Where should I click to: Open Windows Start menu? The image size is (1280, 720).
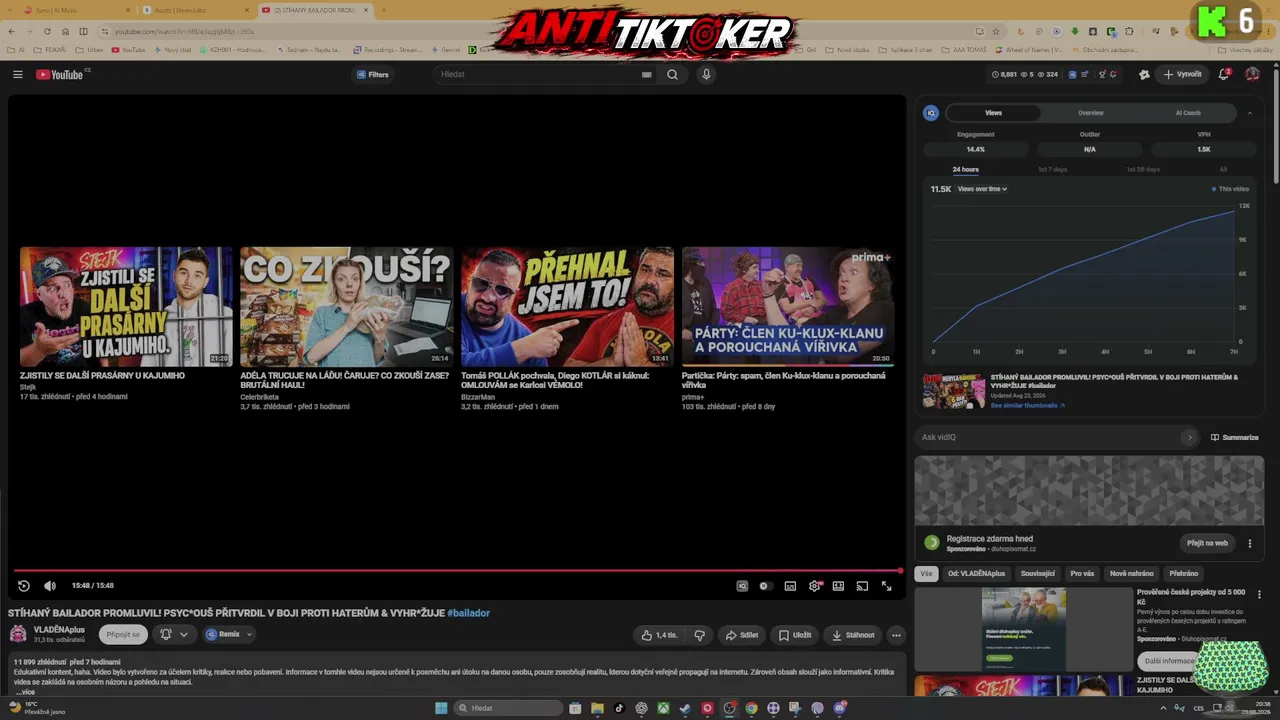click(441, 708)
